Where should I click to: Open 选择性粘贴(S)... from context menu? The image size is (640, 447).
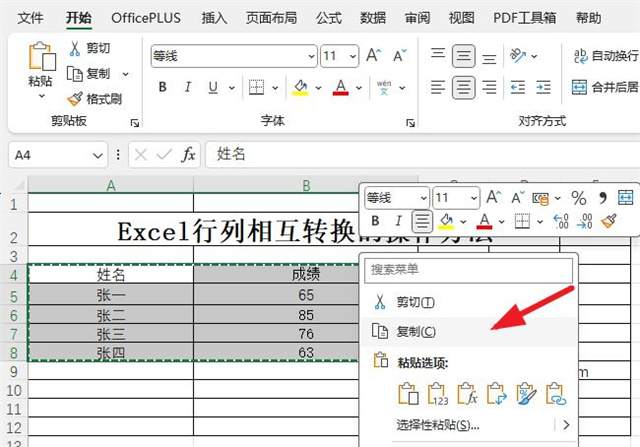click(469, 425)
